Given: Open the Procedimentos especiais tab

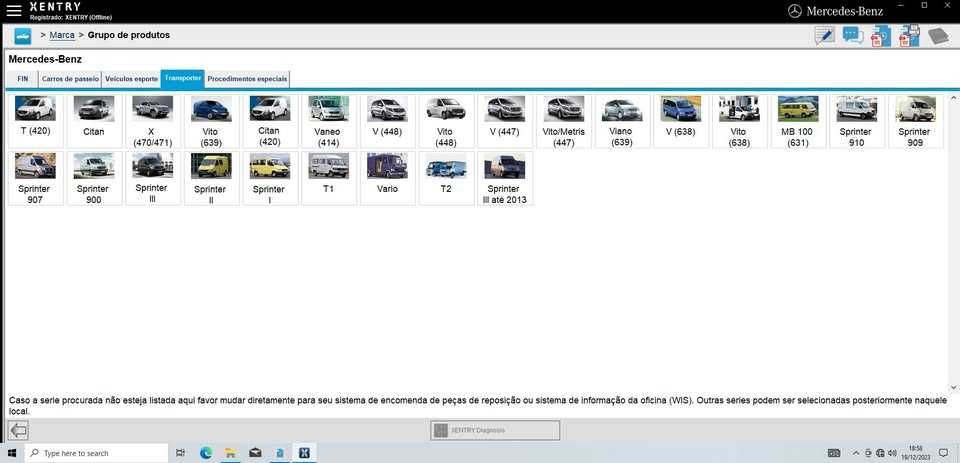Looking at the screenshot, I should [x=247, y=79].
